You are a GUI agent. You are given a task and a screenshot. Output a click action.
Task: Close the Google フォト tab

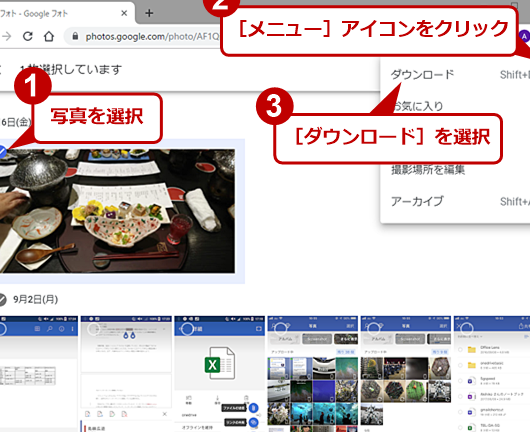[124, 13]
